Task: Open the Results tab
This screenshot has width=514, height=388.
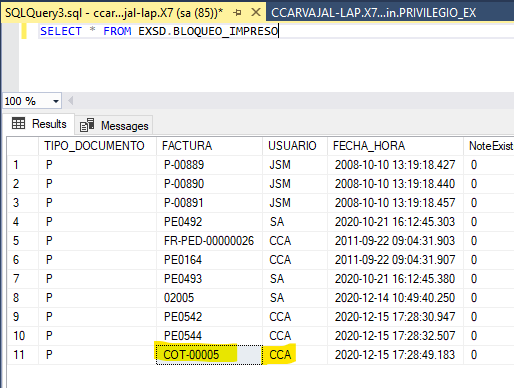Action: point(39,124)
